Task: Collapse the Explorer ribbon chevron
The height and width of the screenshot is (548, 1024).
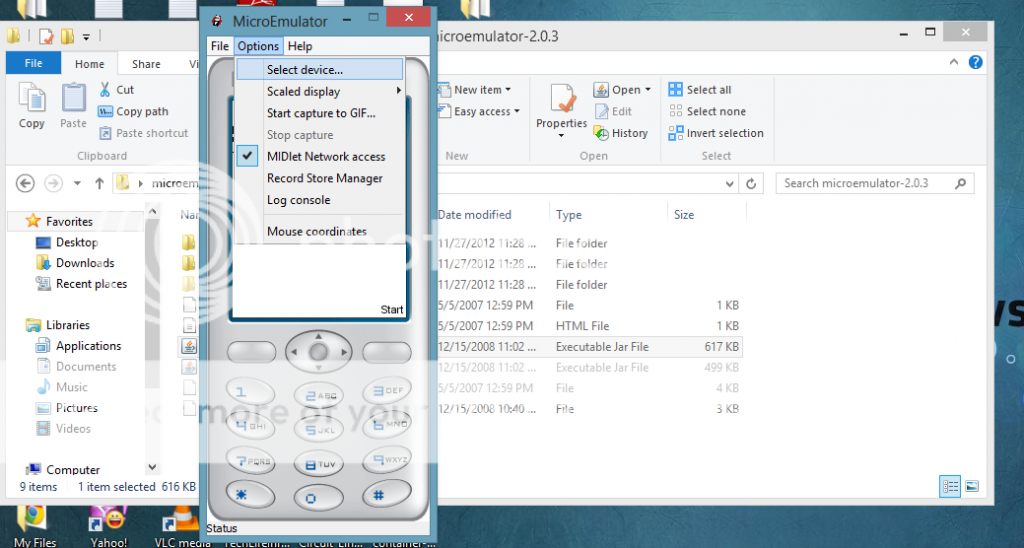Action: pos(954,62)
